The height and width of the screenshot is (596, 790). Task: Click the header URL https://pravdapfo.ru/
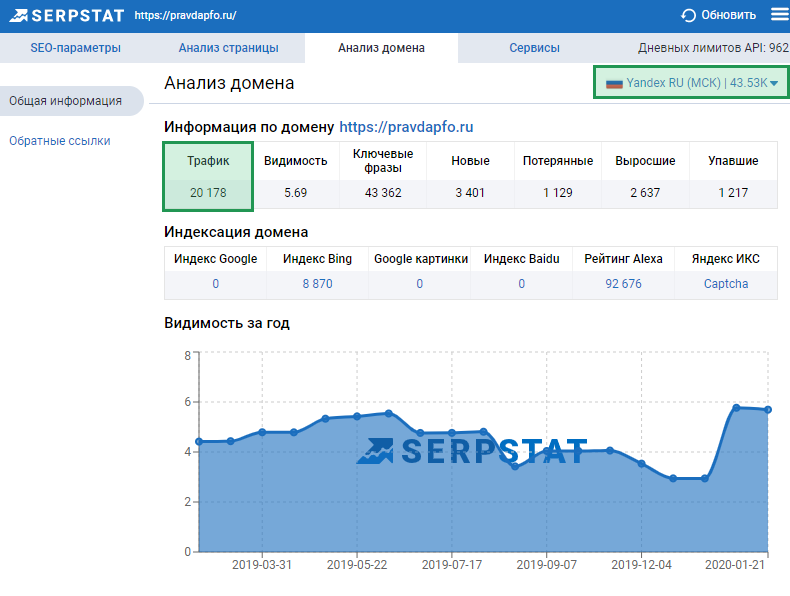(185, 16)
